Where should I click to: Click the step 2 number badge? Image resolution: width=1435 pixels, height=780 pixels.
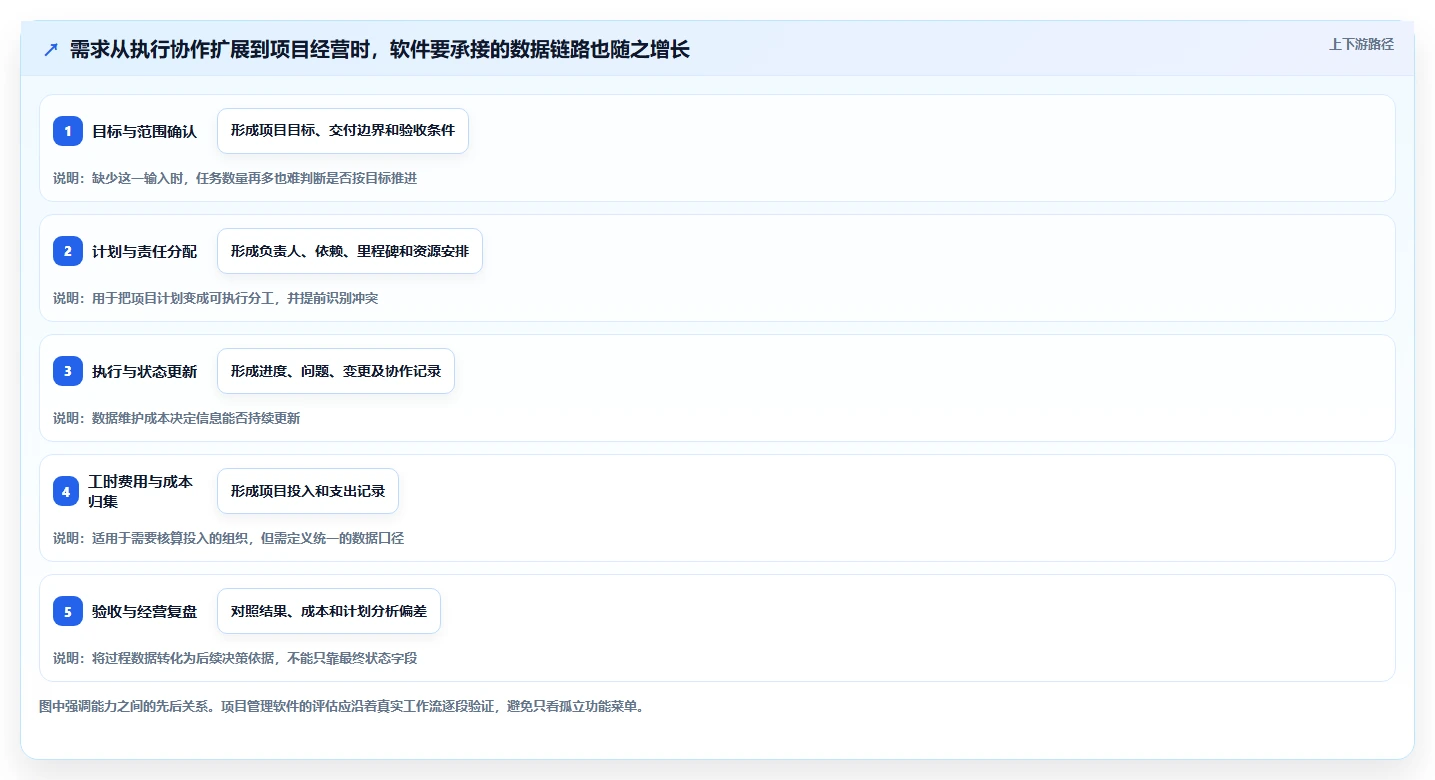(68, 251)
